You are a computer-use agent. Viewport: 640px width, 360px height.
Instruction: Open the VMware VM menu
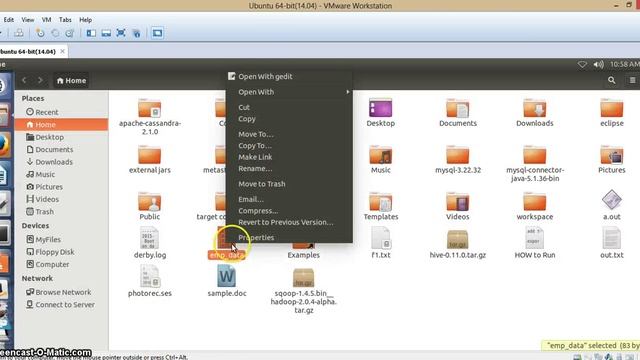click(47, 20)
